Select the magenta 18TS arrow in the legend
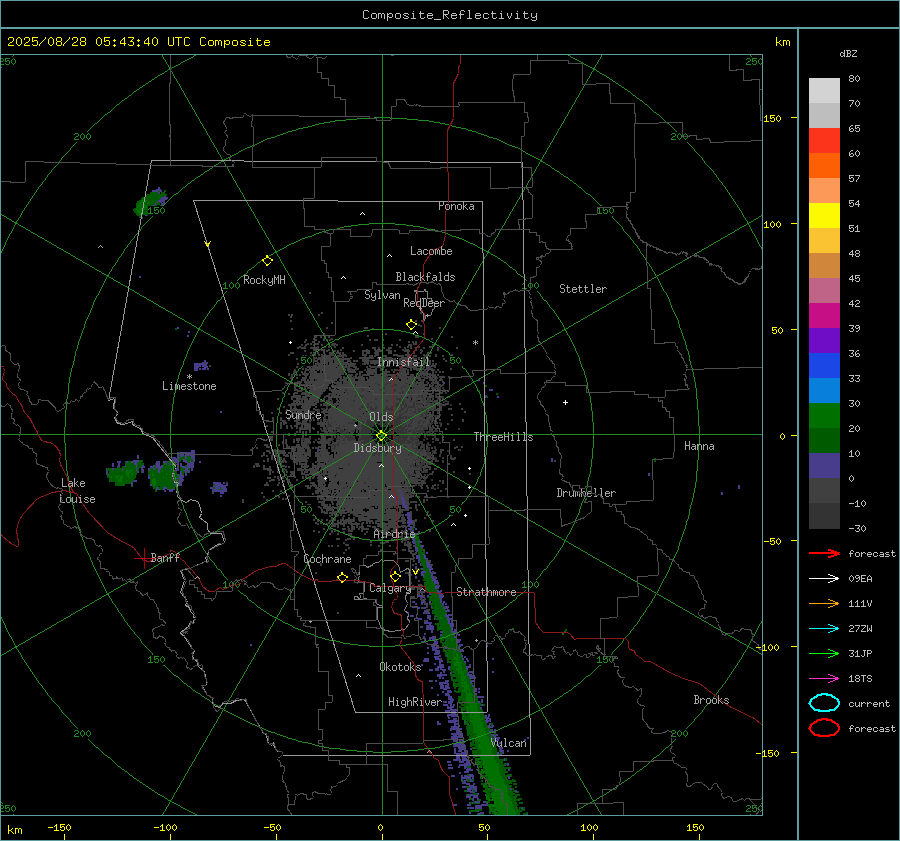The height and width of the screenshot is (841, 900). 824,679
